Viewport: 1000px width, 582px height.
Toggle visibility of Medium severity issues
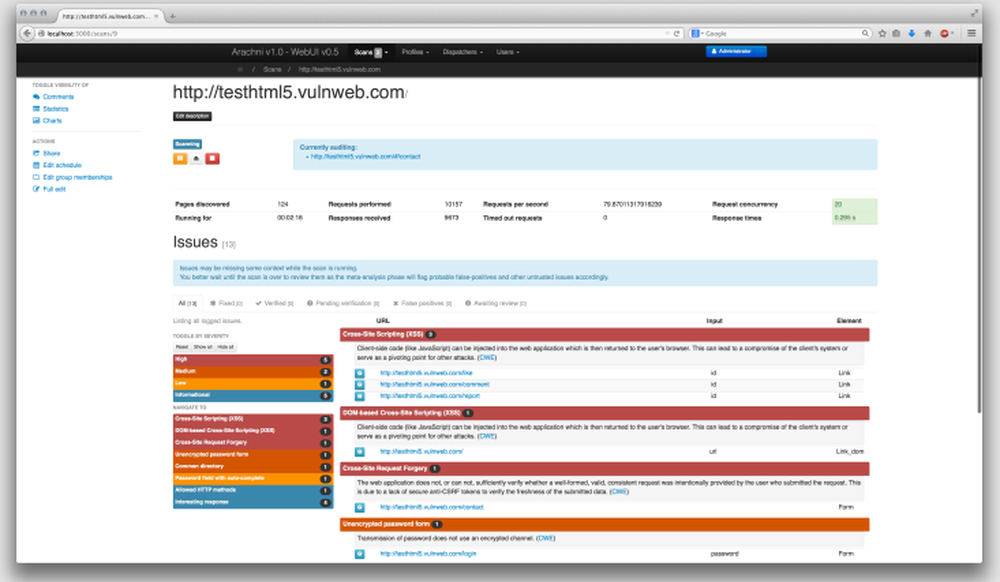tap(253, 372)
